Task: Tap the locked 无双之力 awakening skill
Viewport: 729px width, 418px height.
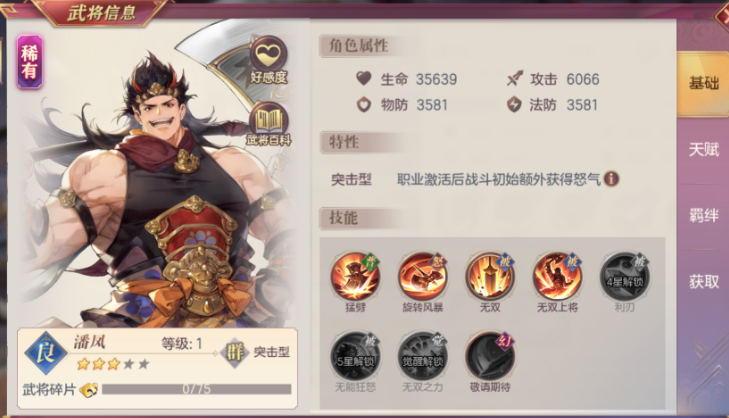Action: pos(423,356)
